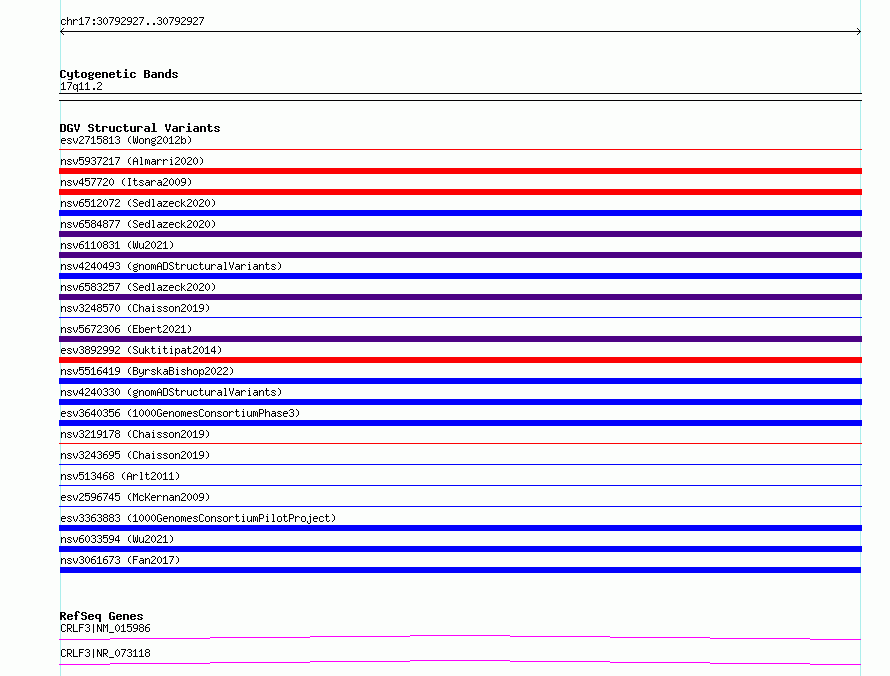Click label esv2596745 (McKernan2009)
890x676 pixels.
click(x=135, y=497)
